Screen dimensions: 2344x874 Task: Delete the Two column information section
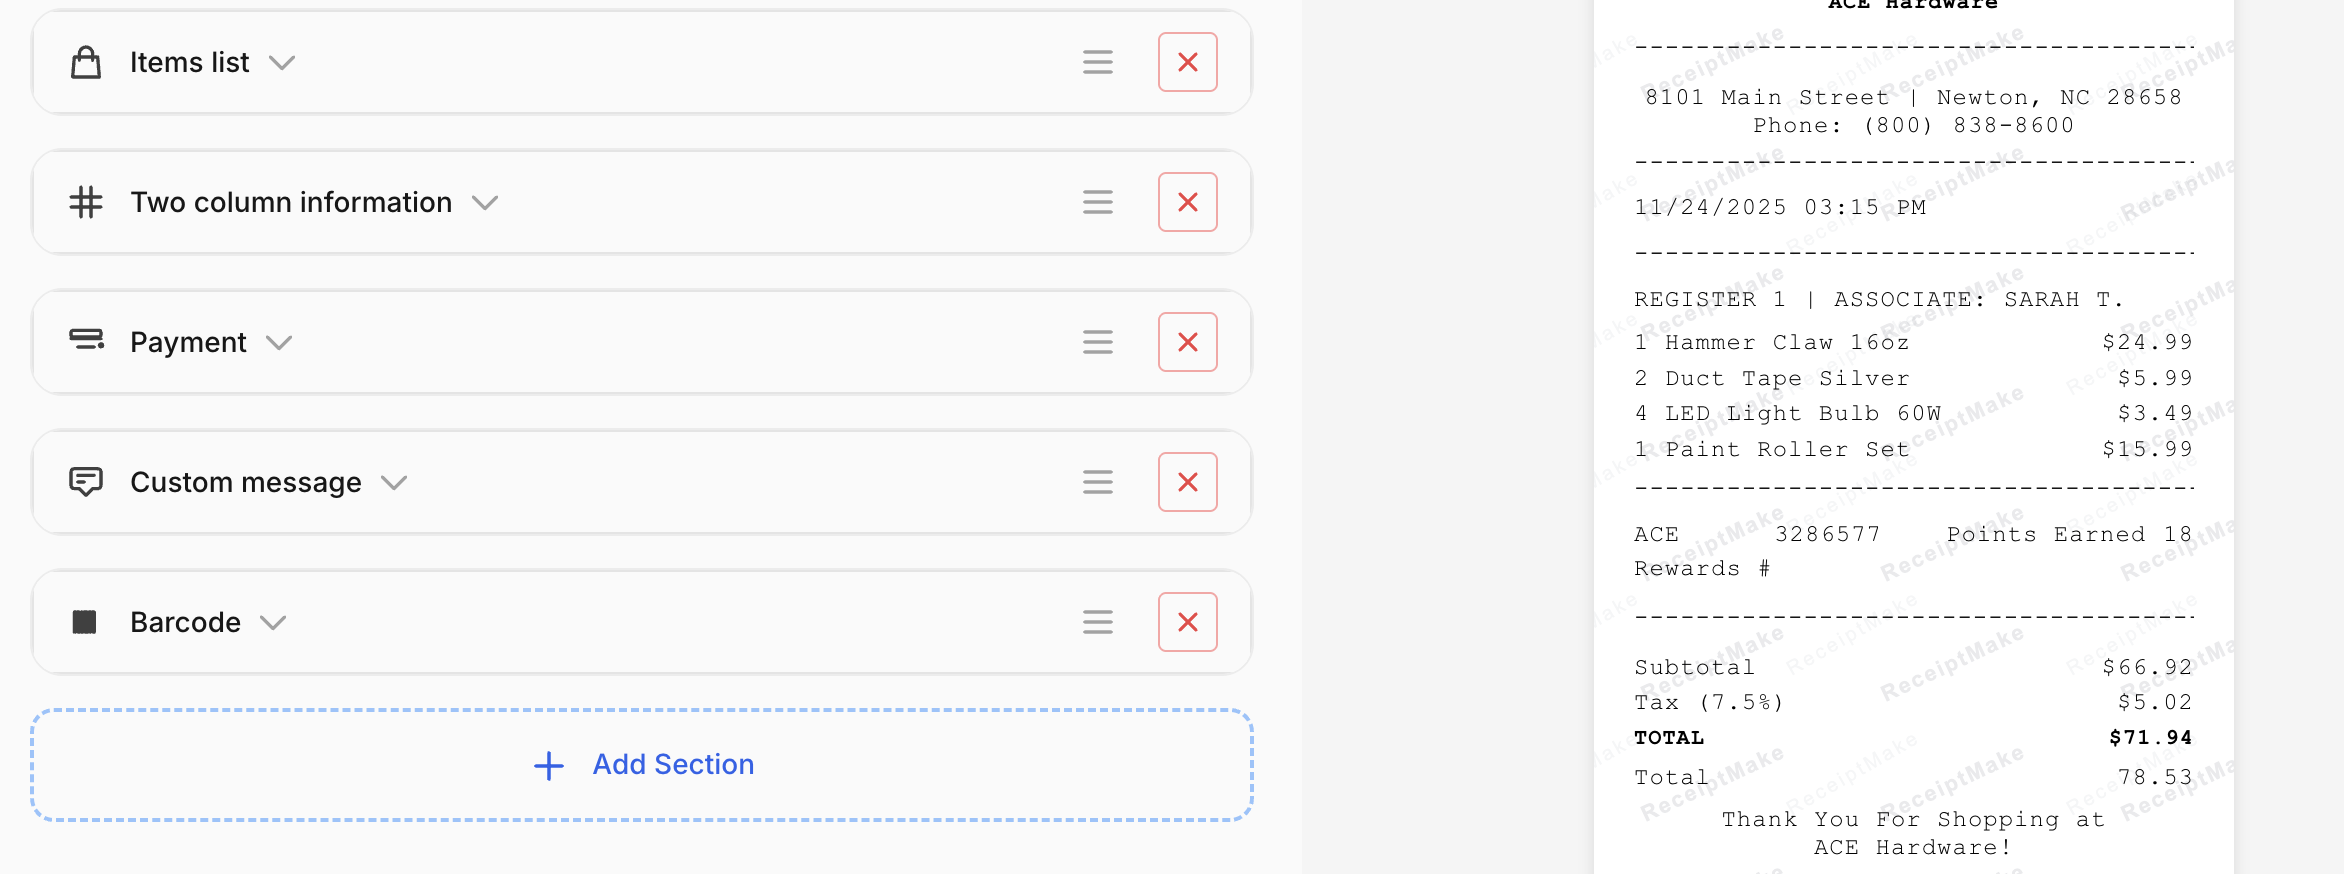pos(1187,202)
